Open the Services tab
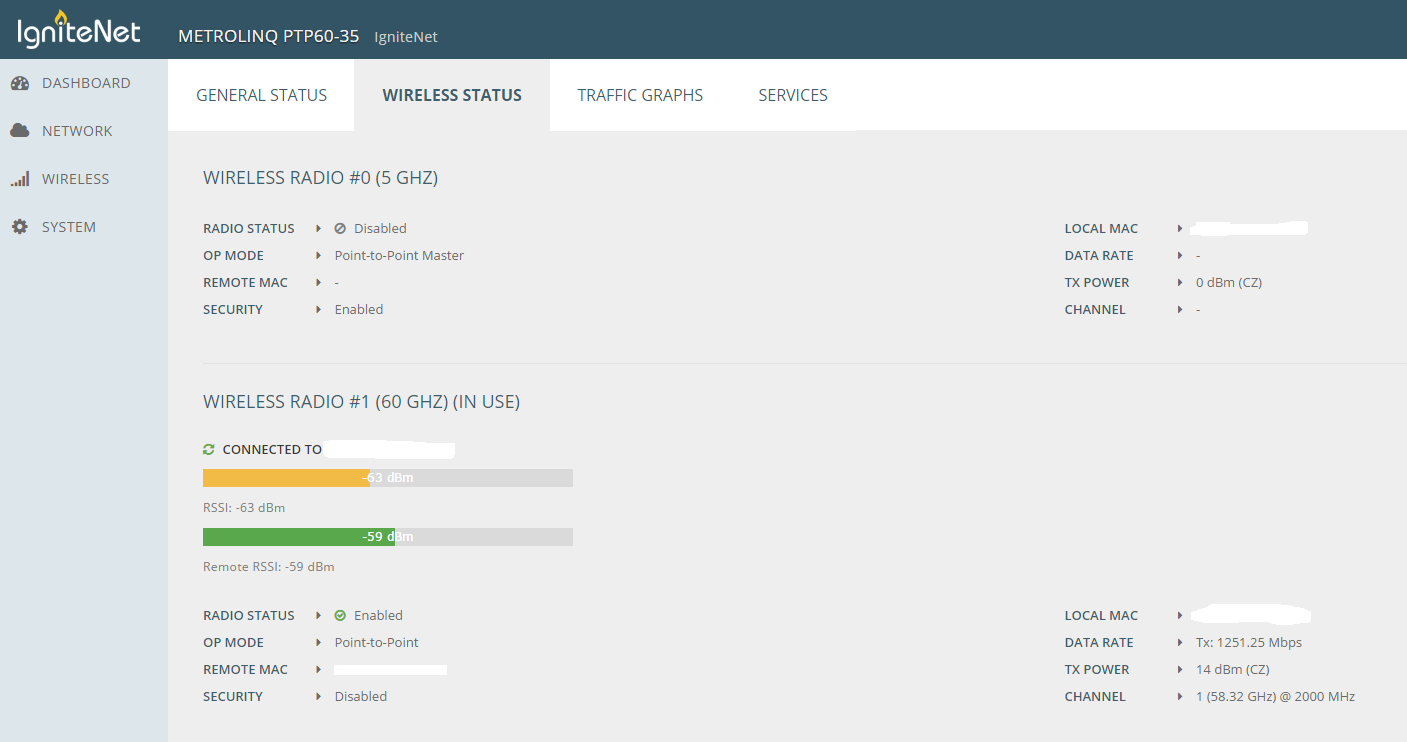Screen dimensions: 1407x742 [793, 95]
